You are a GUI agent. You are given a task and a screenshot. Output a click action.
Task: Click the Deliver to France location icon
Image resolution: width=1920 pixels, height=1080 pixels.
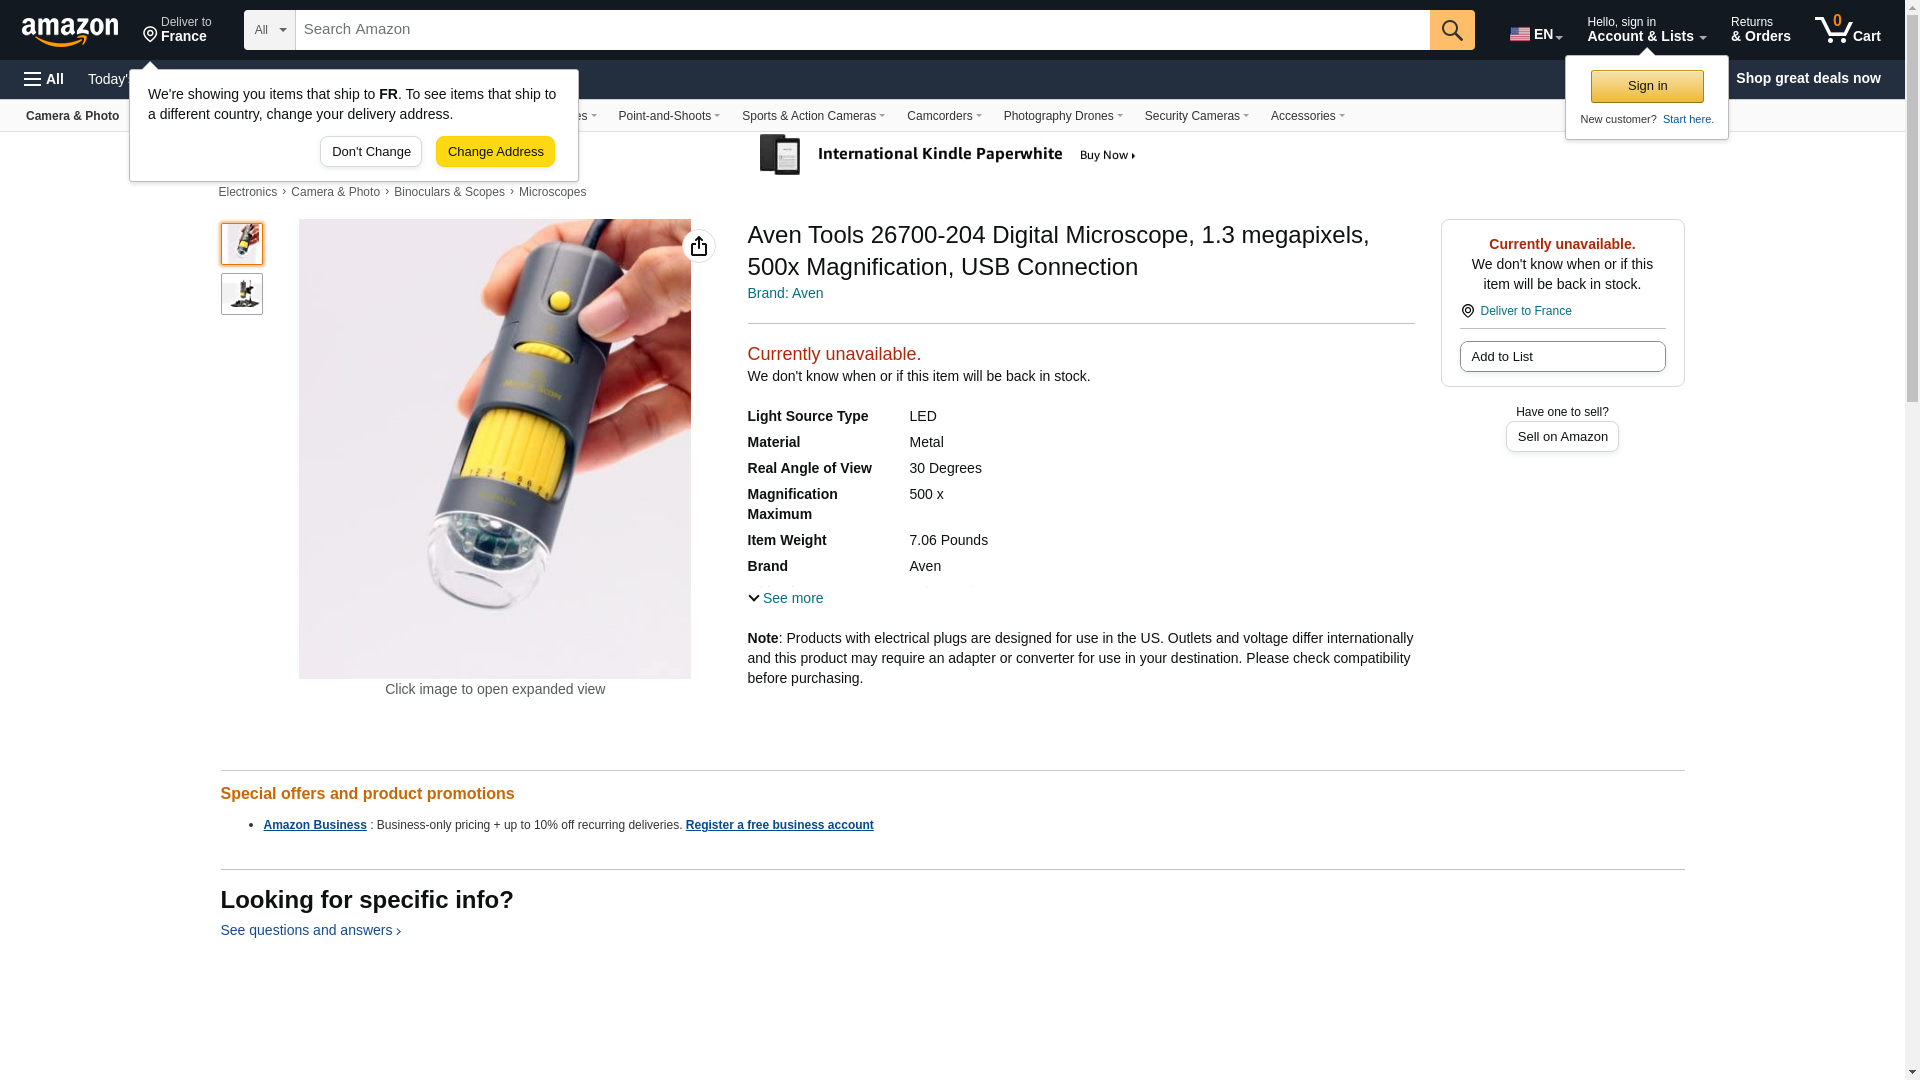pyautogui.click(x=150, y=35)
